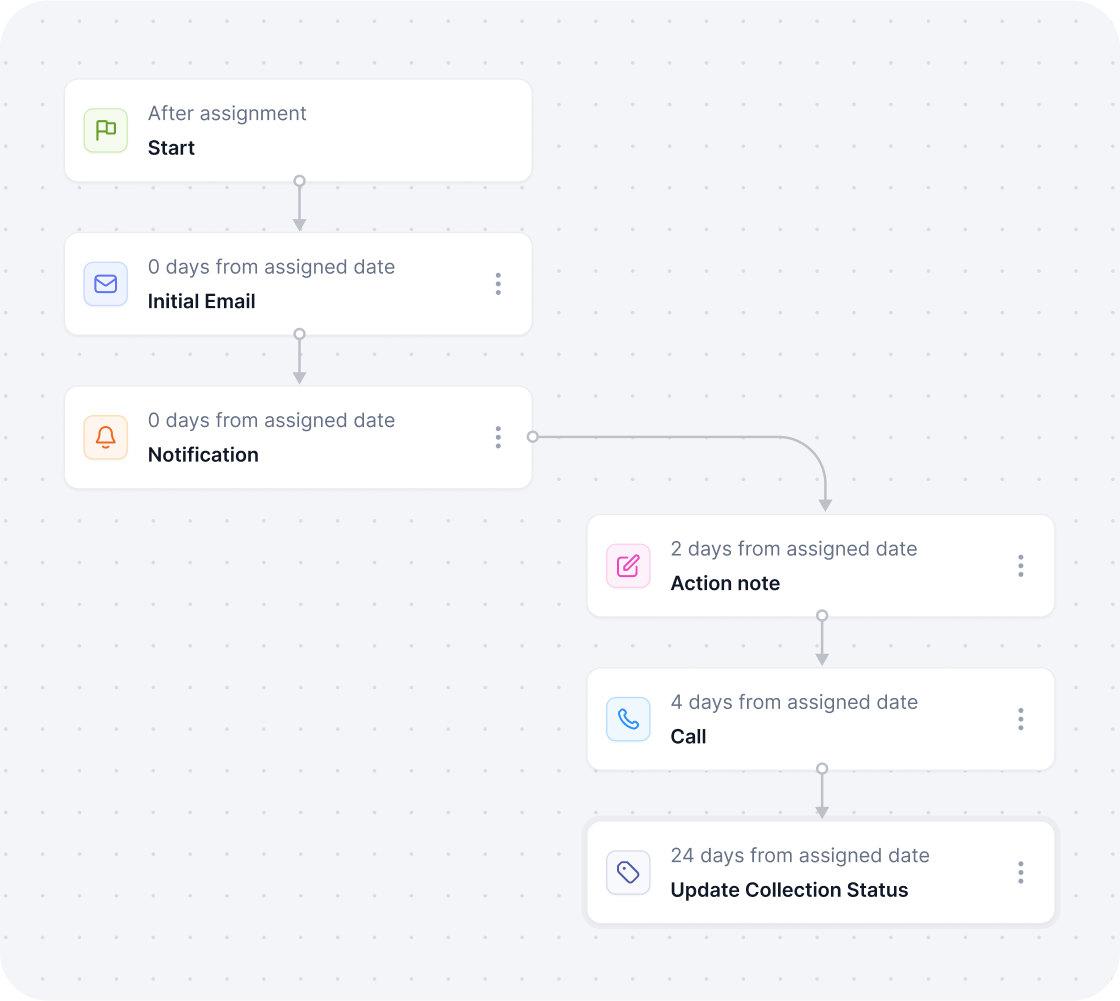Open Update Collection Status options menu
Viewport: 1120px width, 1001px height.
pyautogui.click(x=1021, y=872)
